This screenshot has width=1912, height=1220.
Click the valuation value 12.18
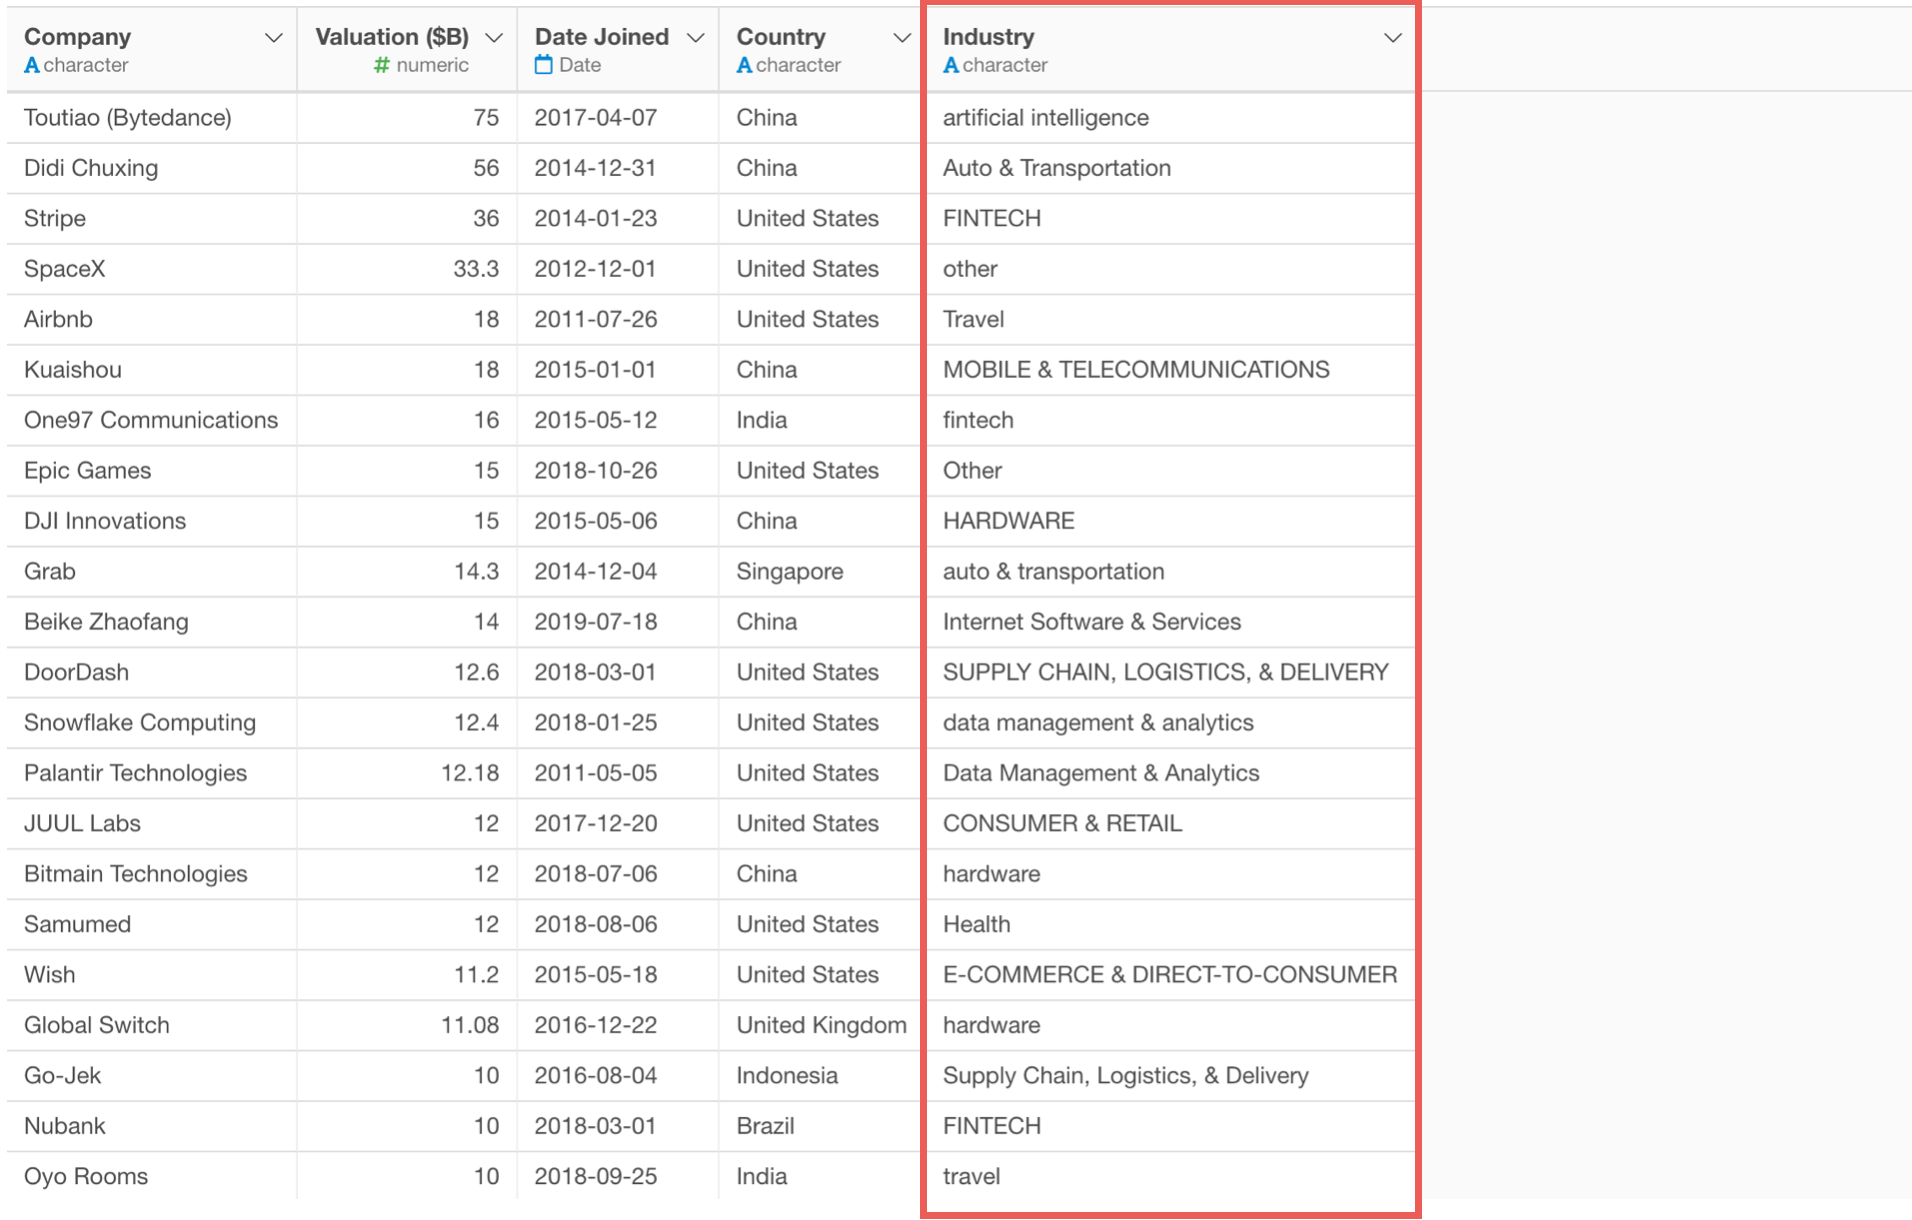470,773
